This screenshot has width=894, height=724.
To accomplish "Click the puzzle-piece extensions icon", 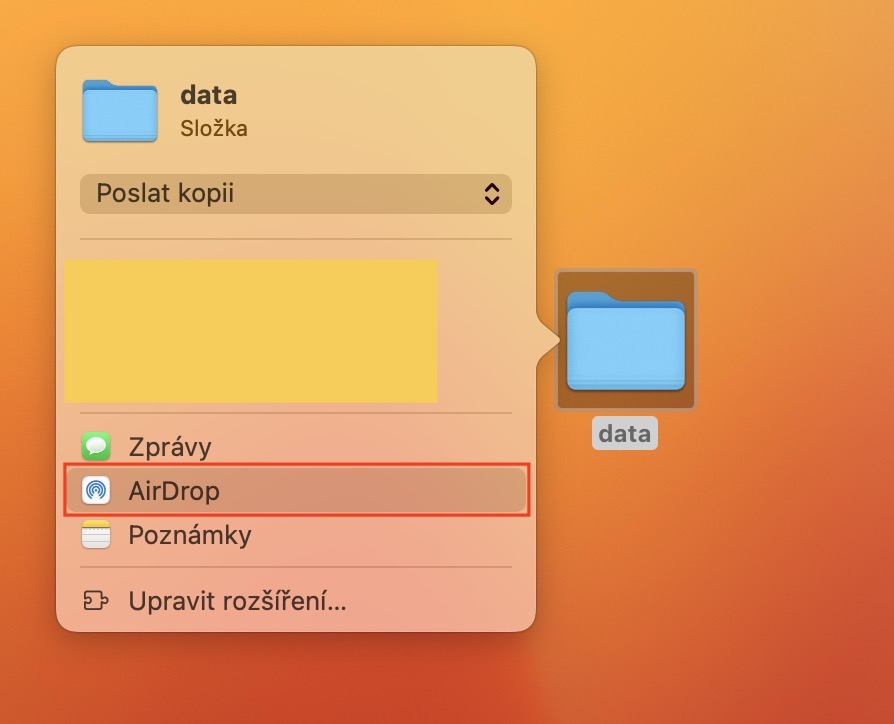I will (x=96, y=602).
